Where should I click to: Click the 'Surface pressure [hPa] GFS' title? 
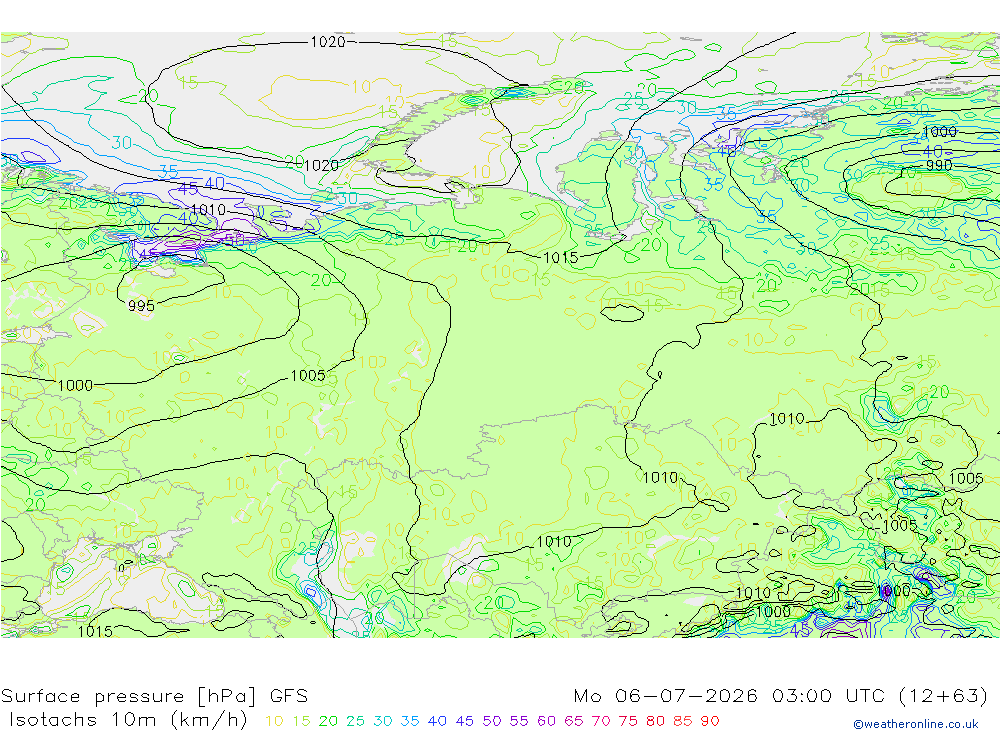(x=154, y=695)
